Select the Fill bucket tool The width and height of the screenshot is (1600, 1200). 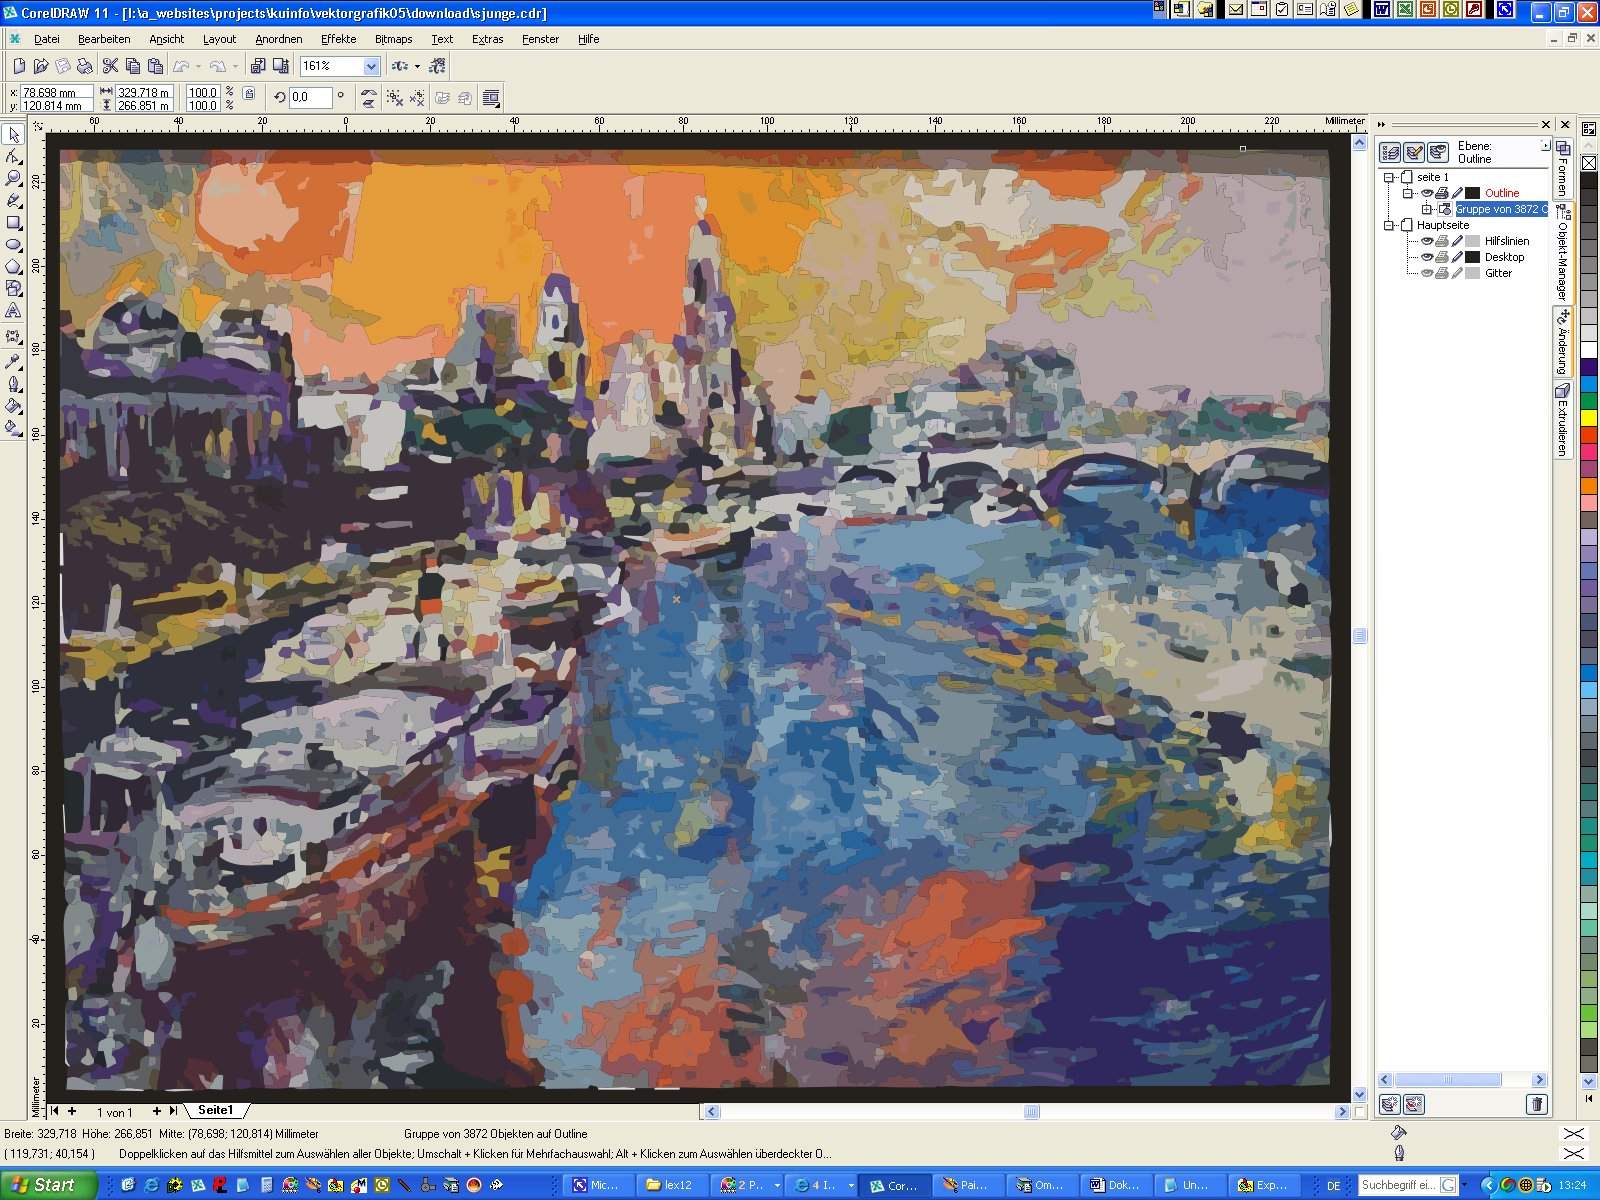(14, 405)
